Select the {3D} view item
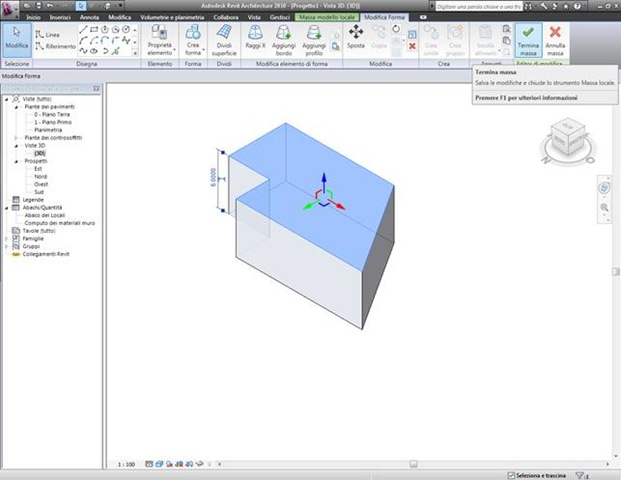Viewport: 621px width, 480px height. pos(40,153)
